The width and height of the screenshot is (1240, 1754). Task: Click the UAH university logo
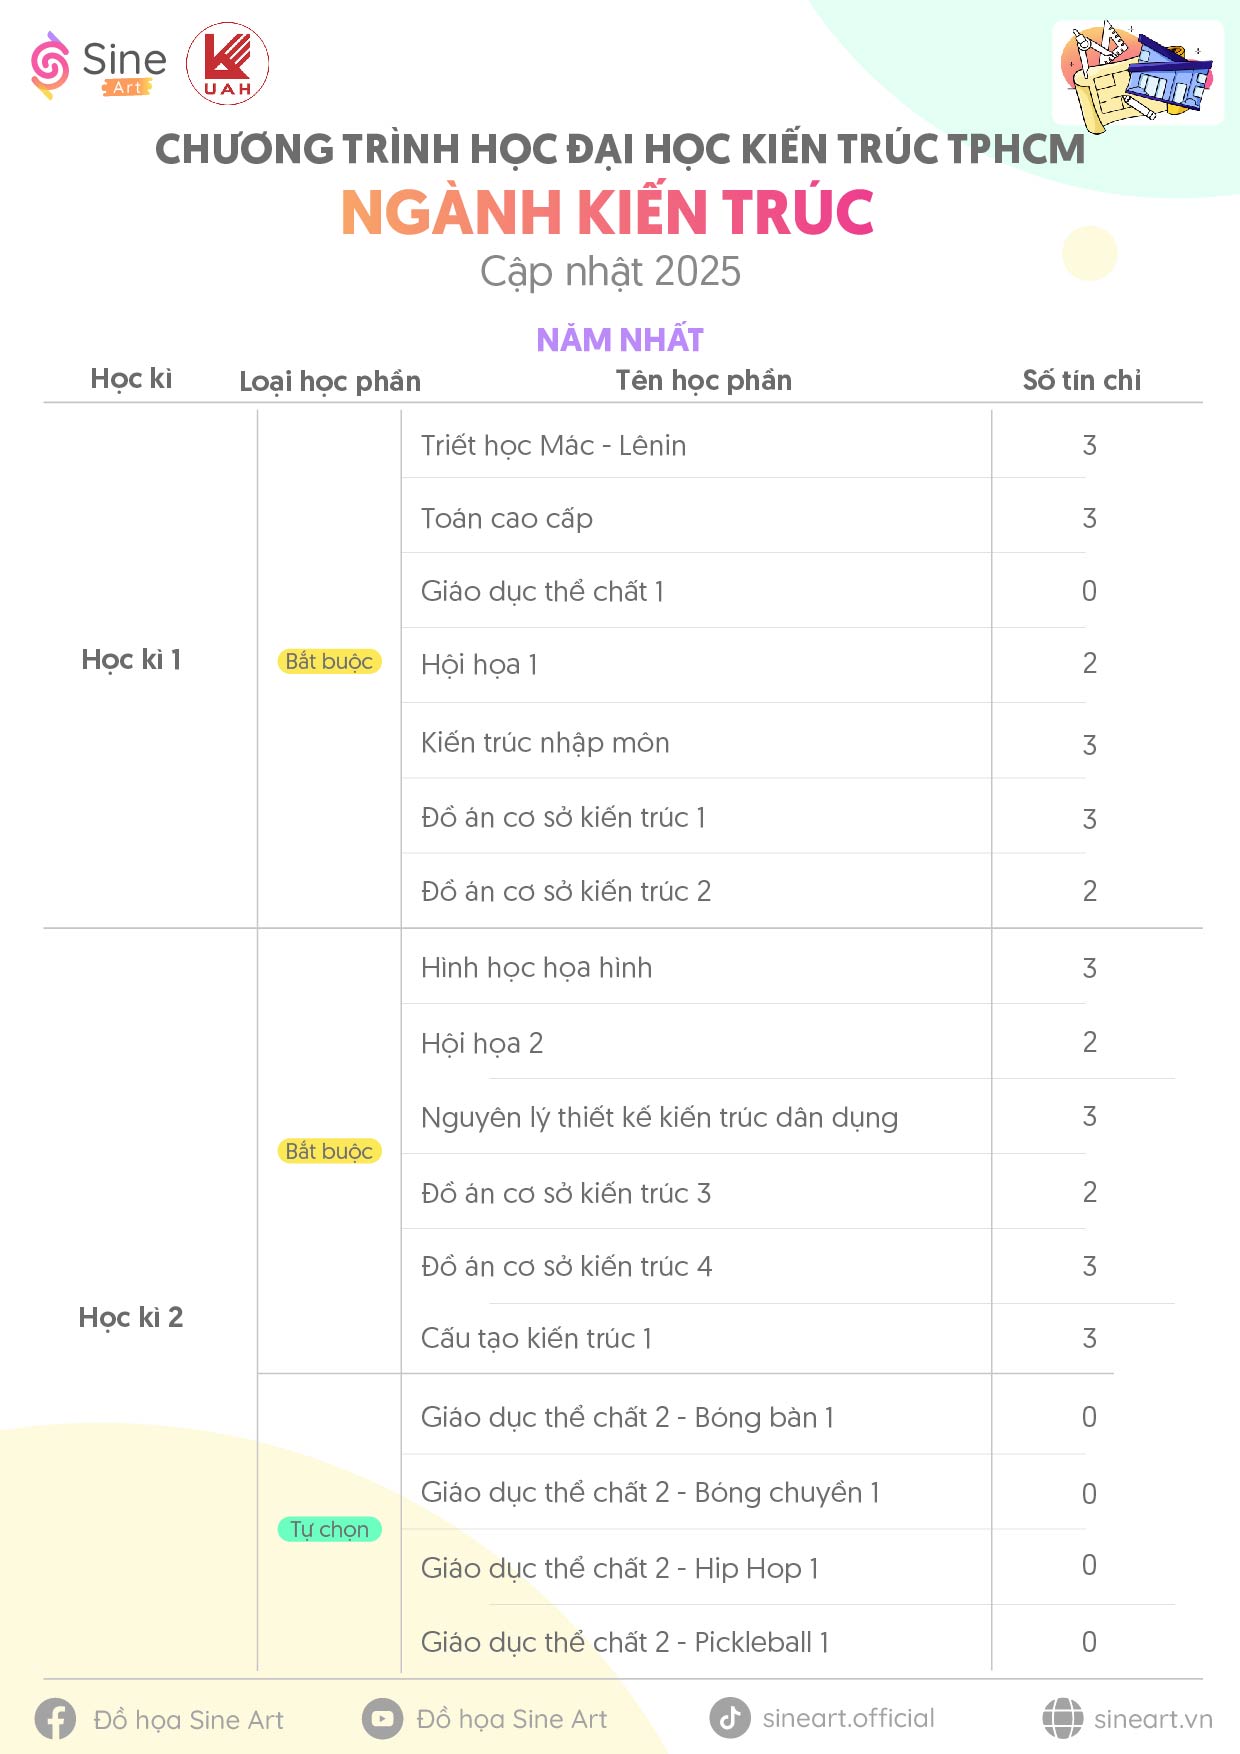click(x=228, y=64)
